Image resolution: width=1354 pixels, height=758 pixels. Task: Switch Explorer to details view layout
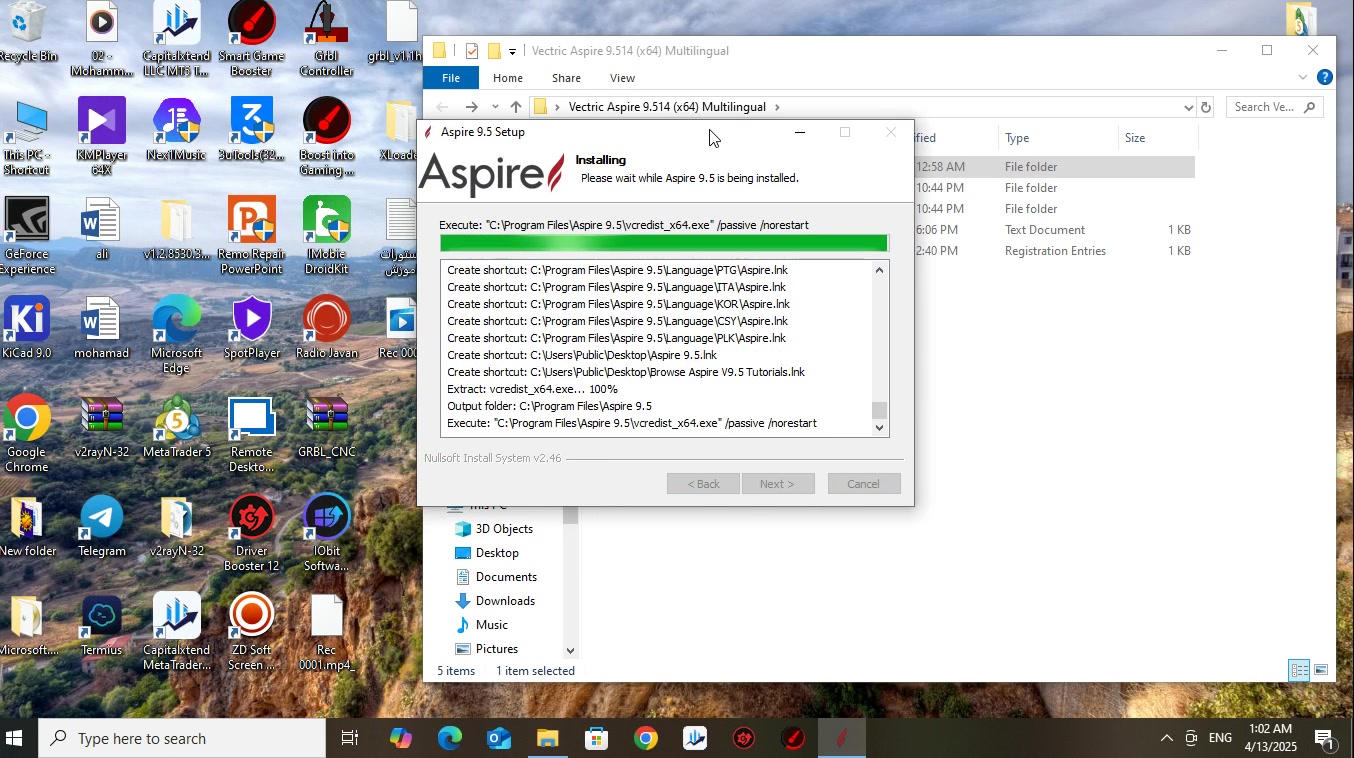(1299, 671)
